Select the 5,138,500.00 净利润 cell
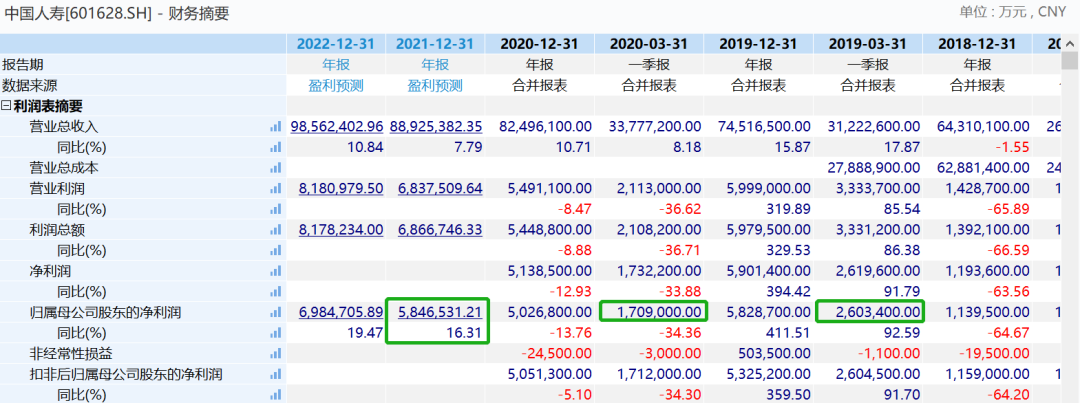Screen dimensions: 1080x403 click(x=550, y=271)
